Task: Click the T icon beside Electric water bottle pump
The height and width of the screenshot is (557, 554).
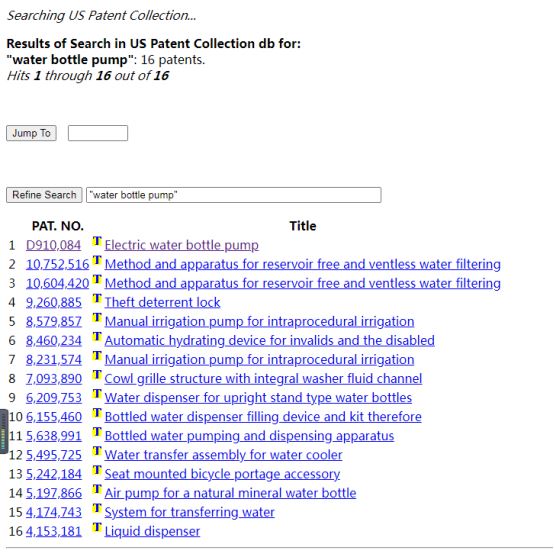Action: point(97,241)
